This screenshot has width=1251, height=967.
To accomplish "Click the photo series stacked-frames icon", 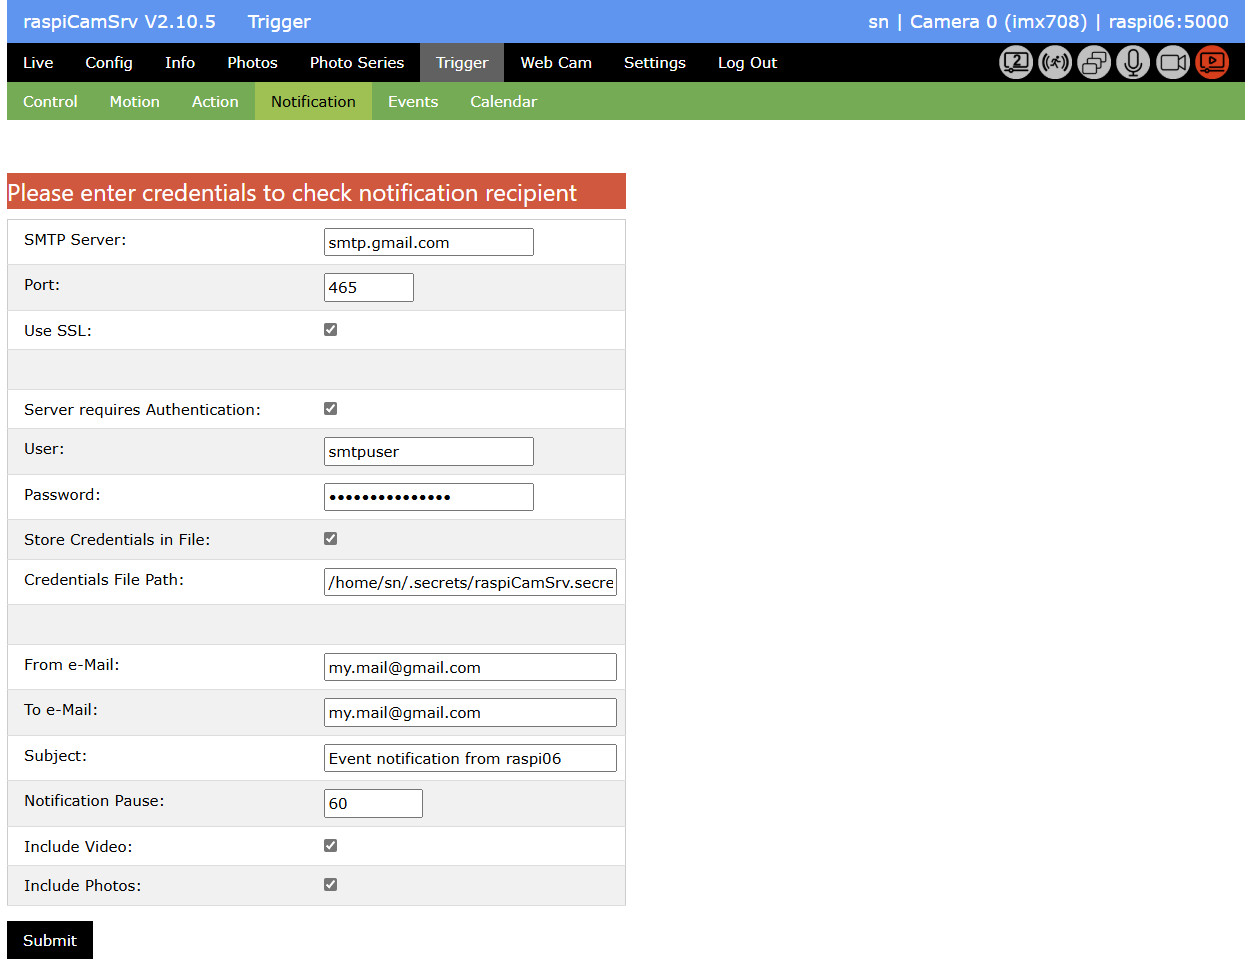I will tap(1094, 63).
